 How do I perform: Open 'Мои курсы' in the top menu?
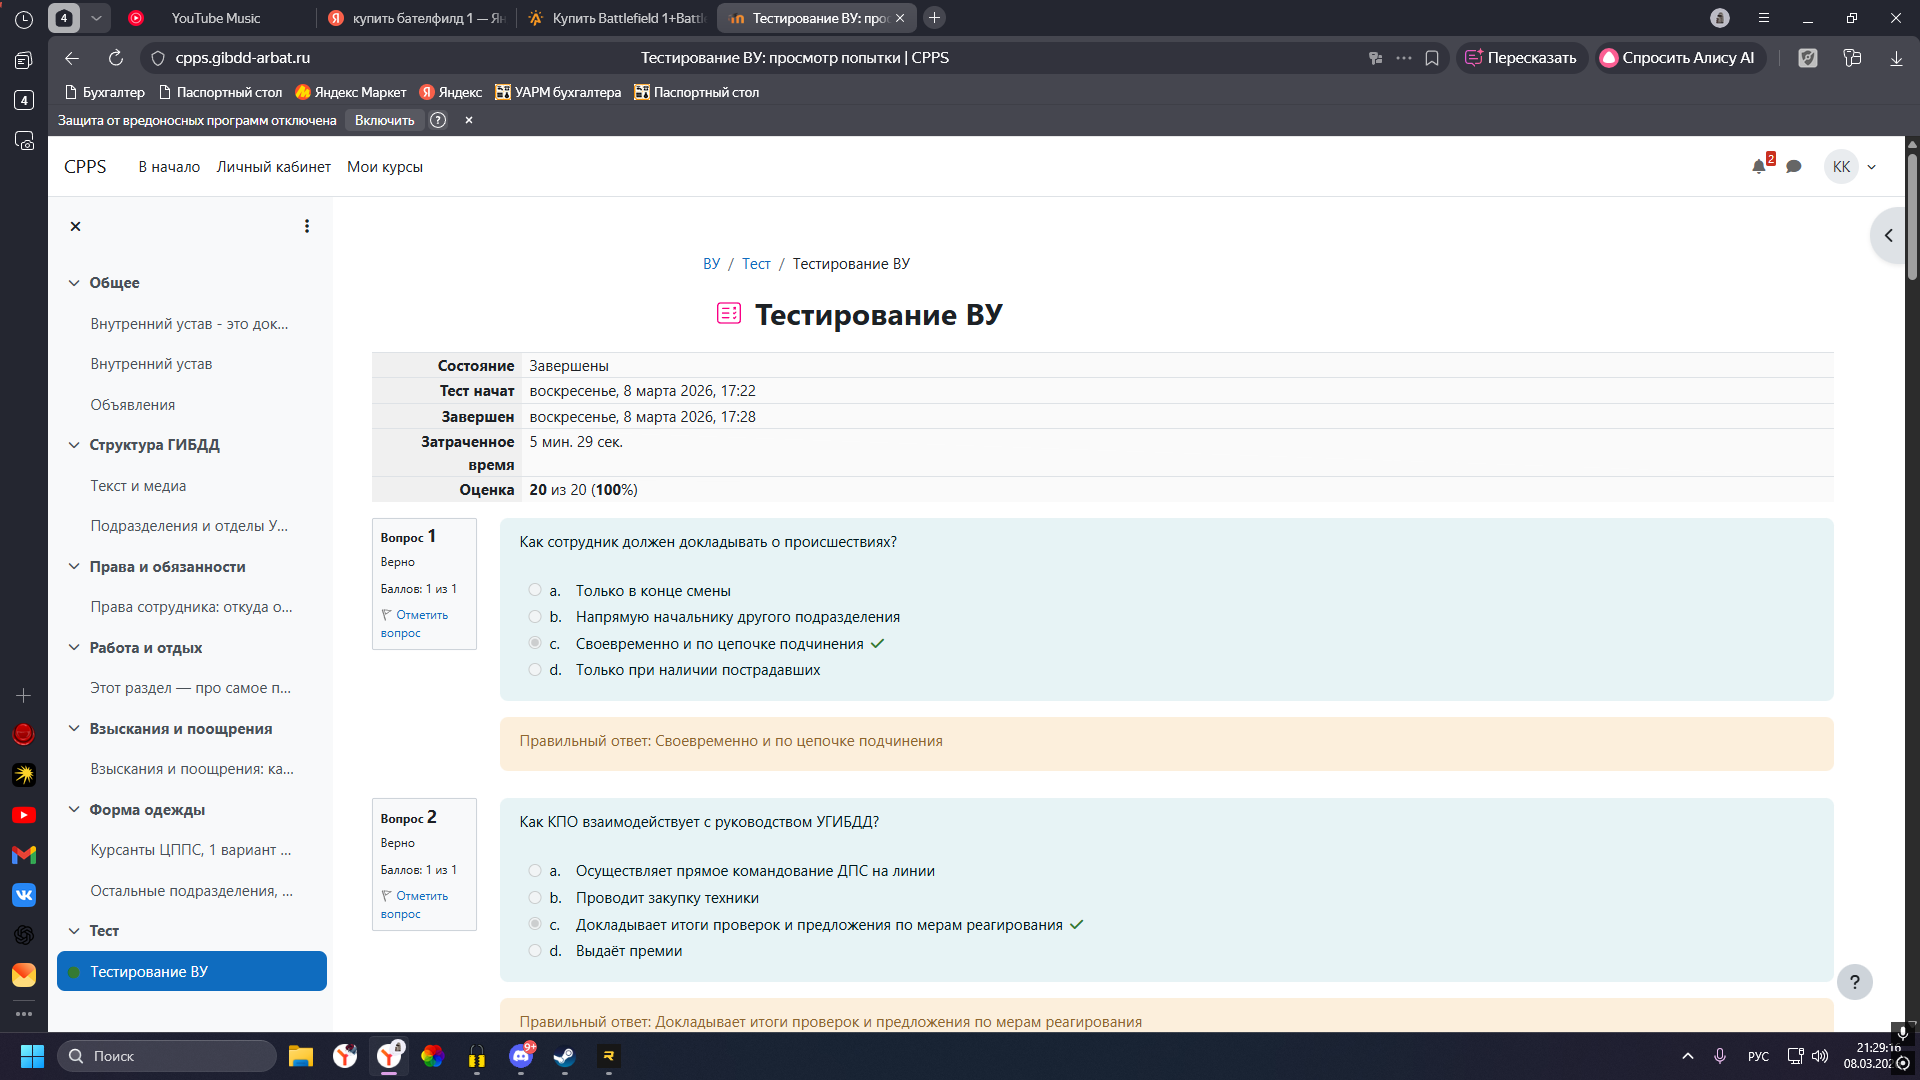384,167
